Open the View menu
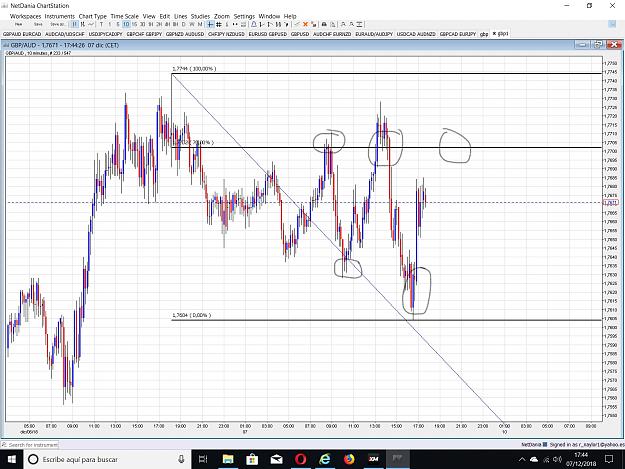 [x=149, y=16]
